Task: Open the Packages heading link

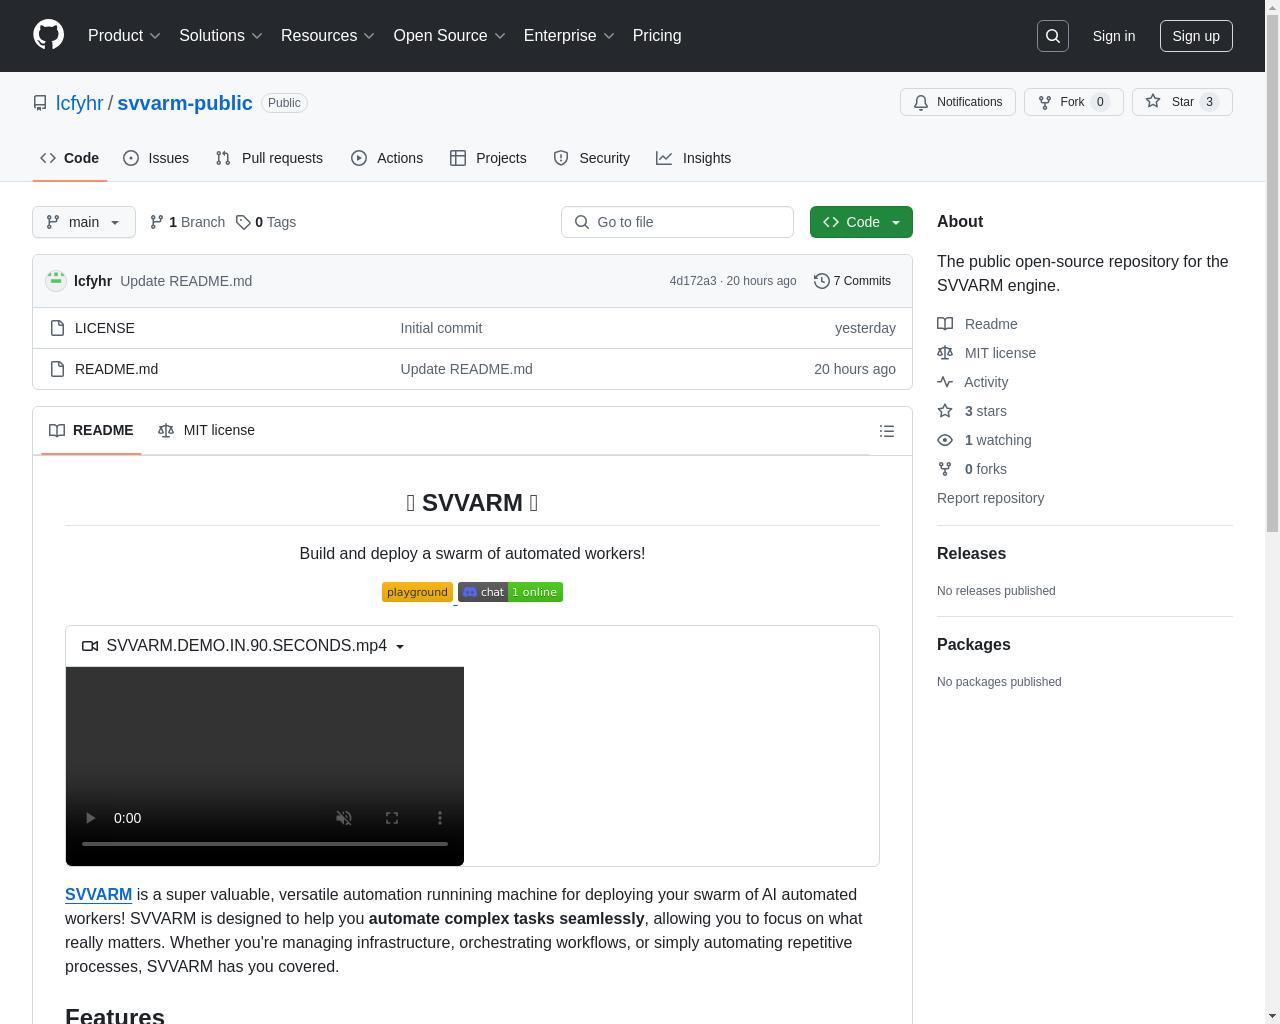Action: coord(973,644)
